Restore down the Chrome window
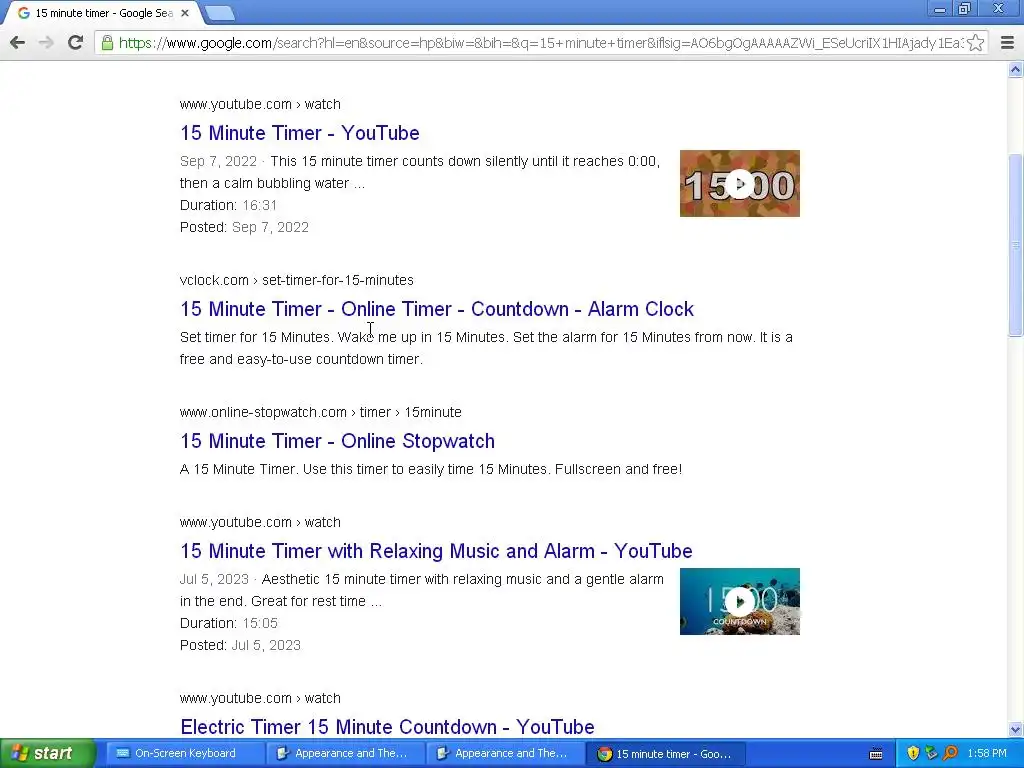The width and height of the screenshot is (1024, 768). [x=965, y=9]
